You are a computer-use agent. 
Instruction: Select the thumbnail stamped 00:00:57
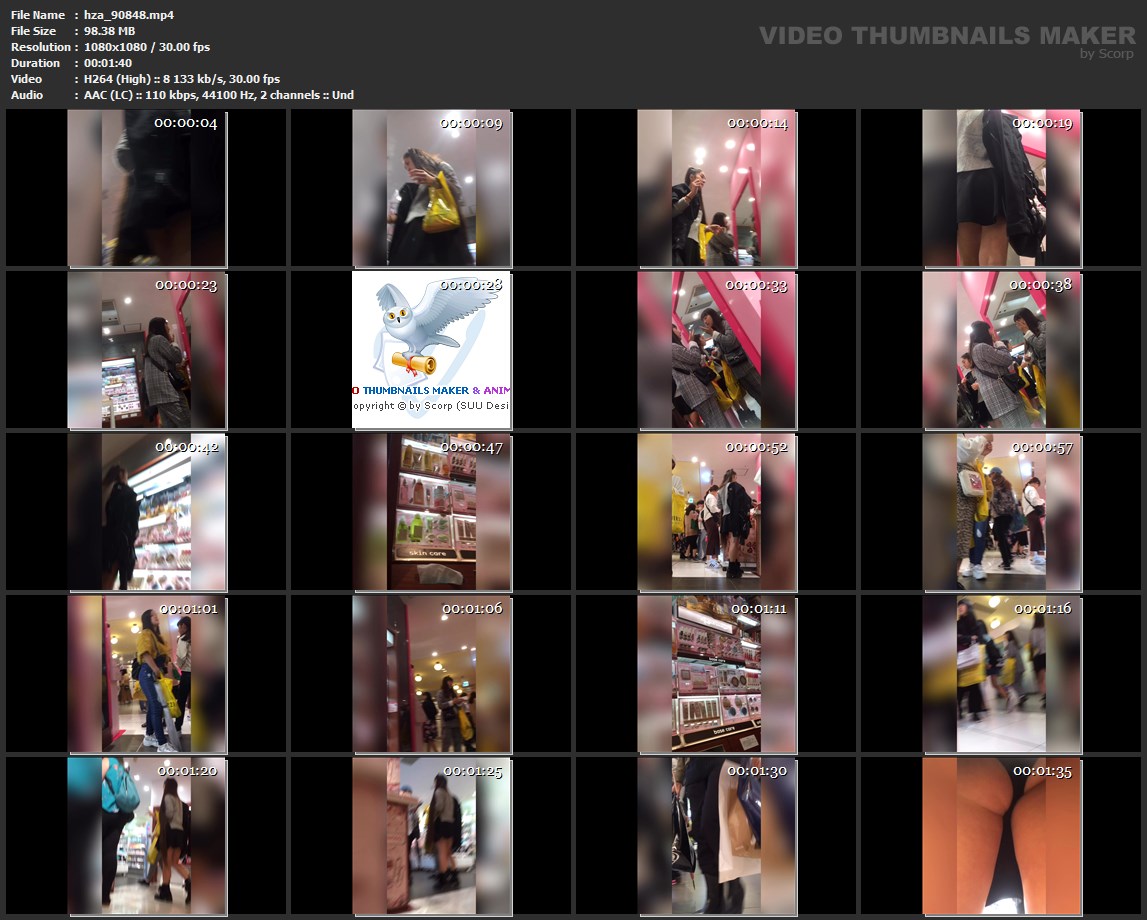tap(1001, 513)
